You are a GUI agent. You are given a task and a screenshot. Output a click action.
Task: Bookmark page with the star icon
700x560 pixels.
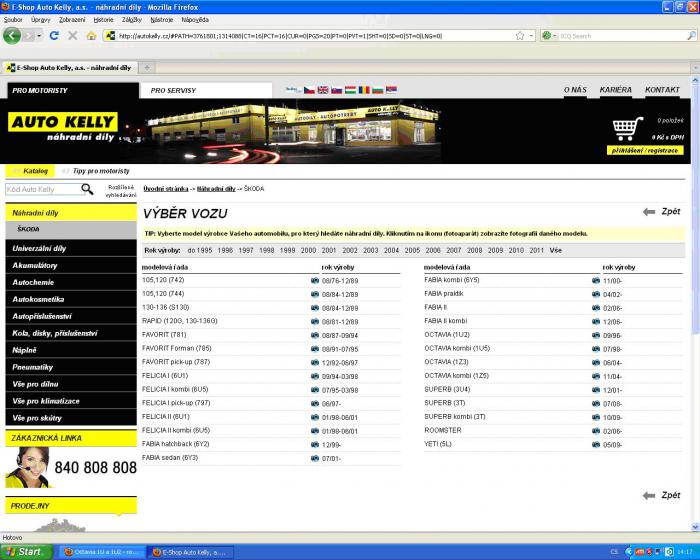[519, 36]
